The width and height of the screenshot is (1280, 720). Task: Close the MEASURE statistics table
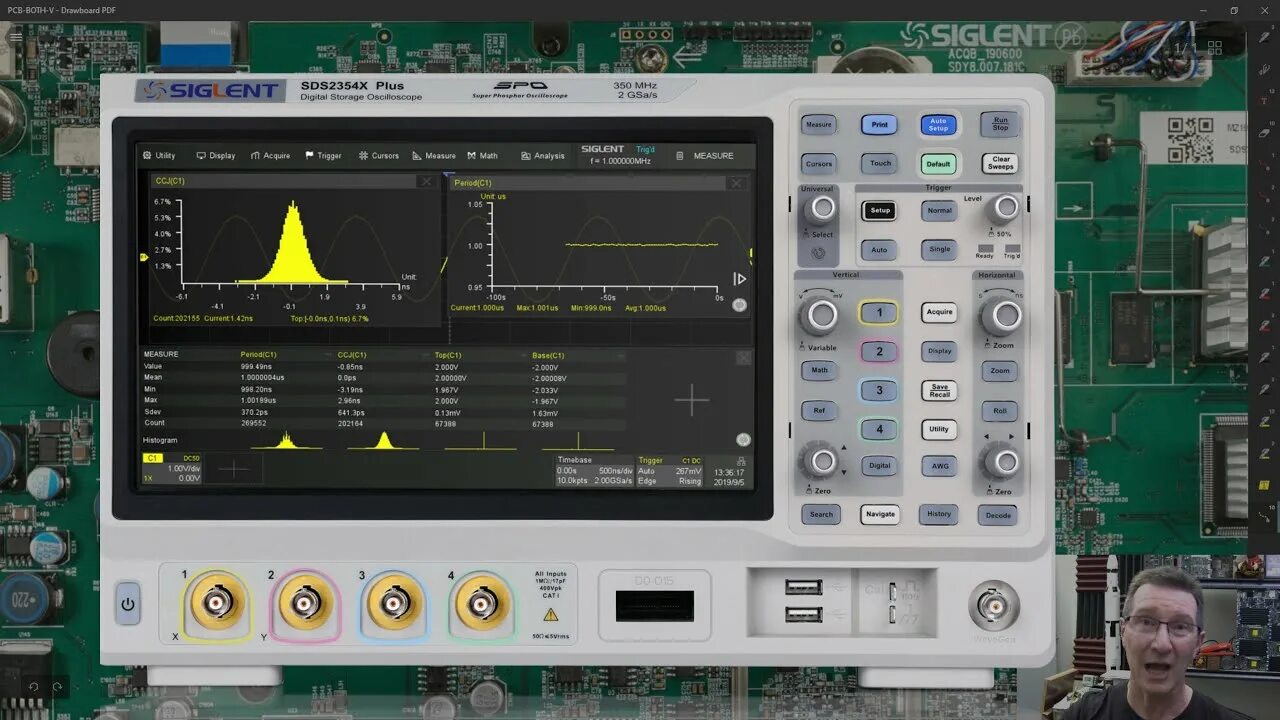coord(743,357)
